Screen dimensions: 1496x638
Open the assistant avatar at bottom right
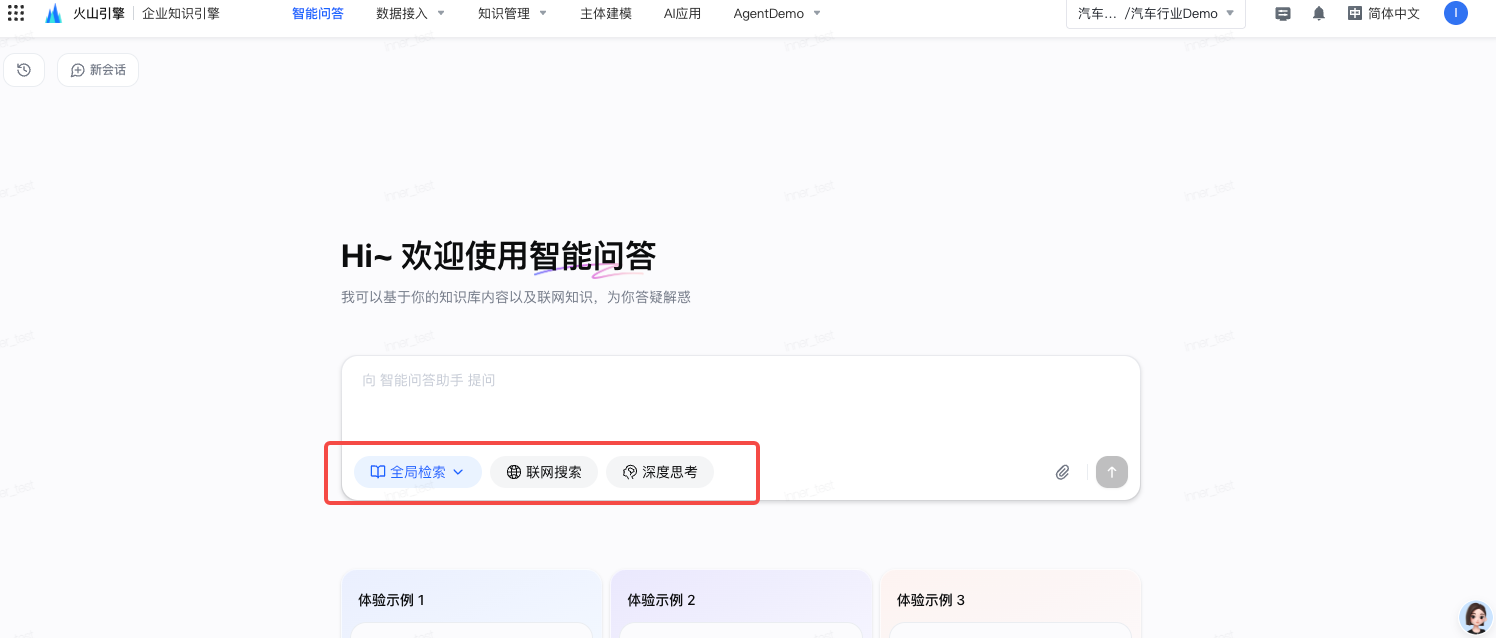point(1476,618)
